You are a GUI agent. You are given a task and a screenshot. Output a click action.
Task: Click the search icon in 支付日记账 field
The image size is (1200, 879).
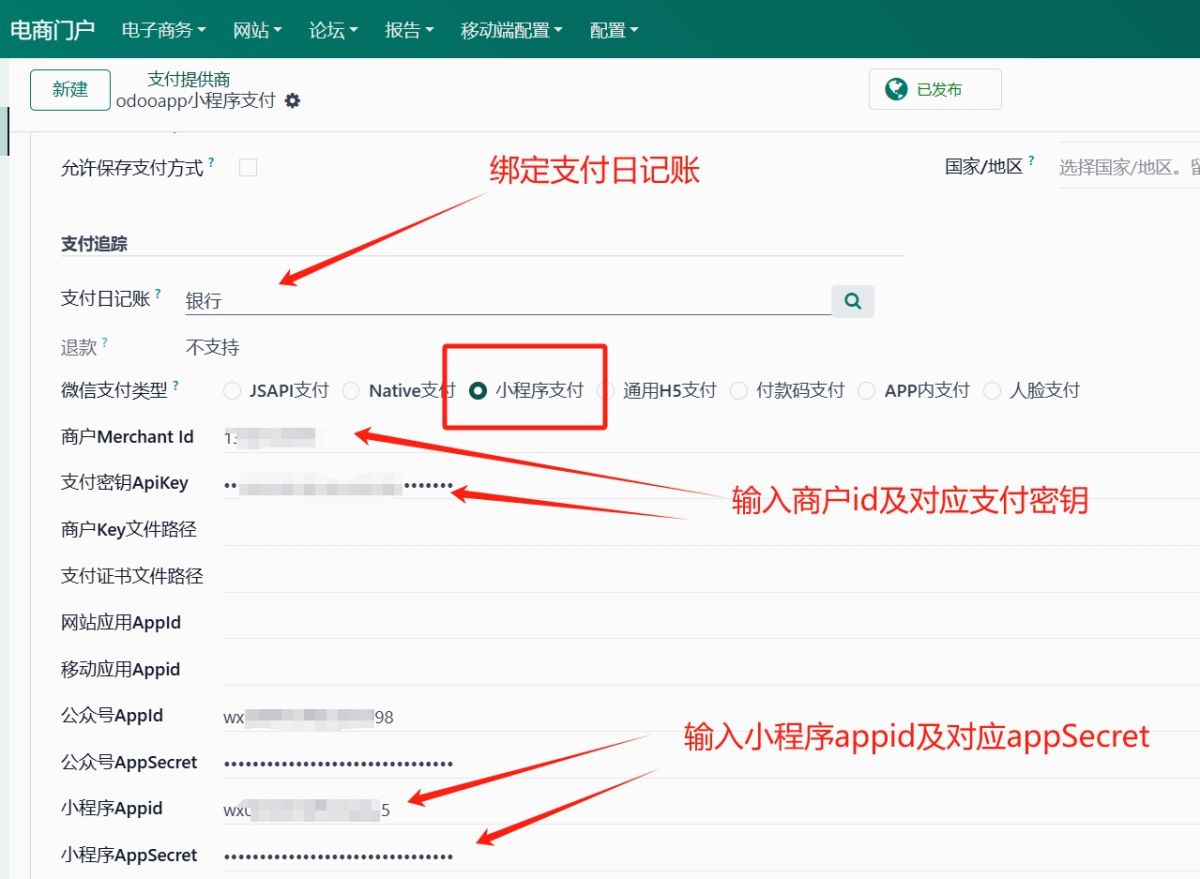point(852,300)
